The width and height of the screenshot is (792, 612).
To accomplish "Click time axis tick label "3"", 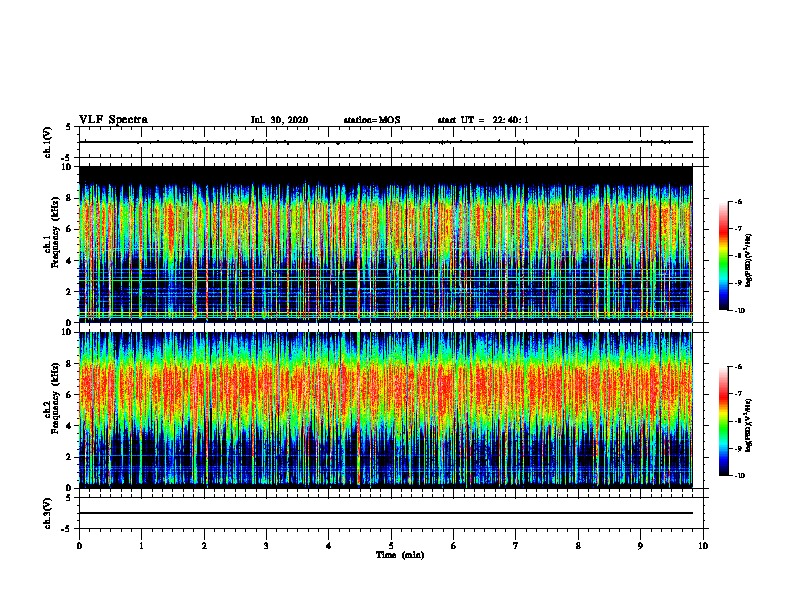I will click(x=266, y=545).
